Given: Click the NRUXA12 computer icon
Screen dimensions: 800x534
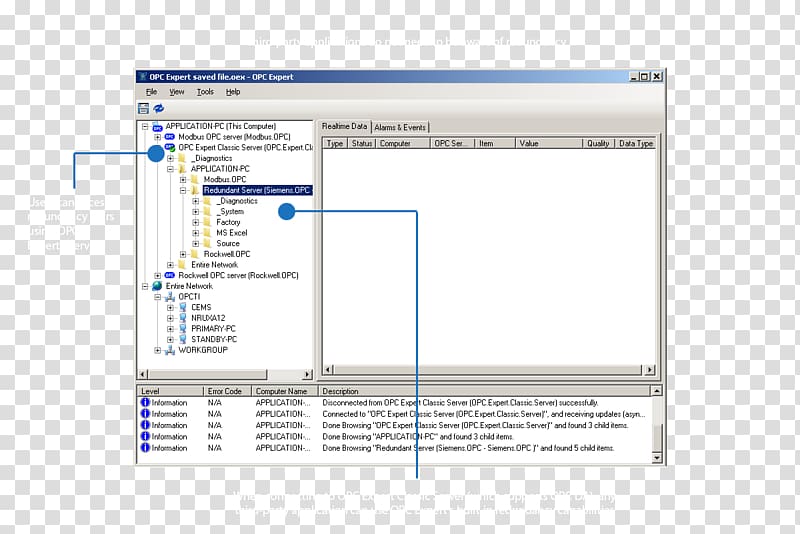Looking at the screenshot, I should coord(183,318).
